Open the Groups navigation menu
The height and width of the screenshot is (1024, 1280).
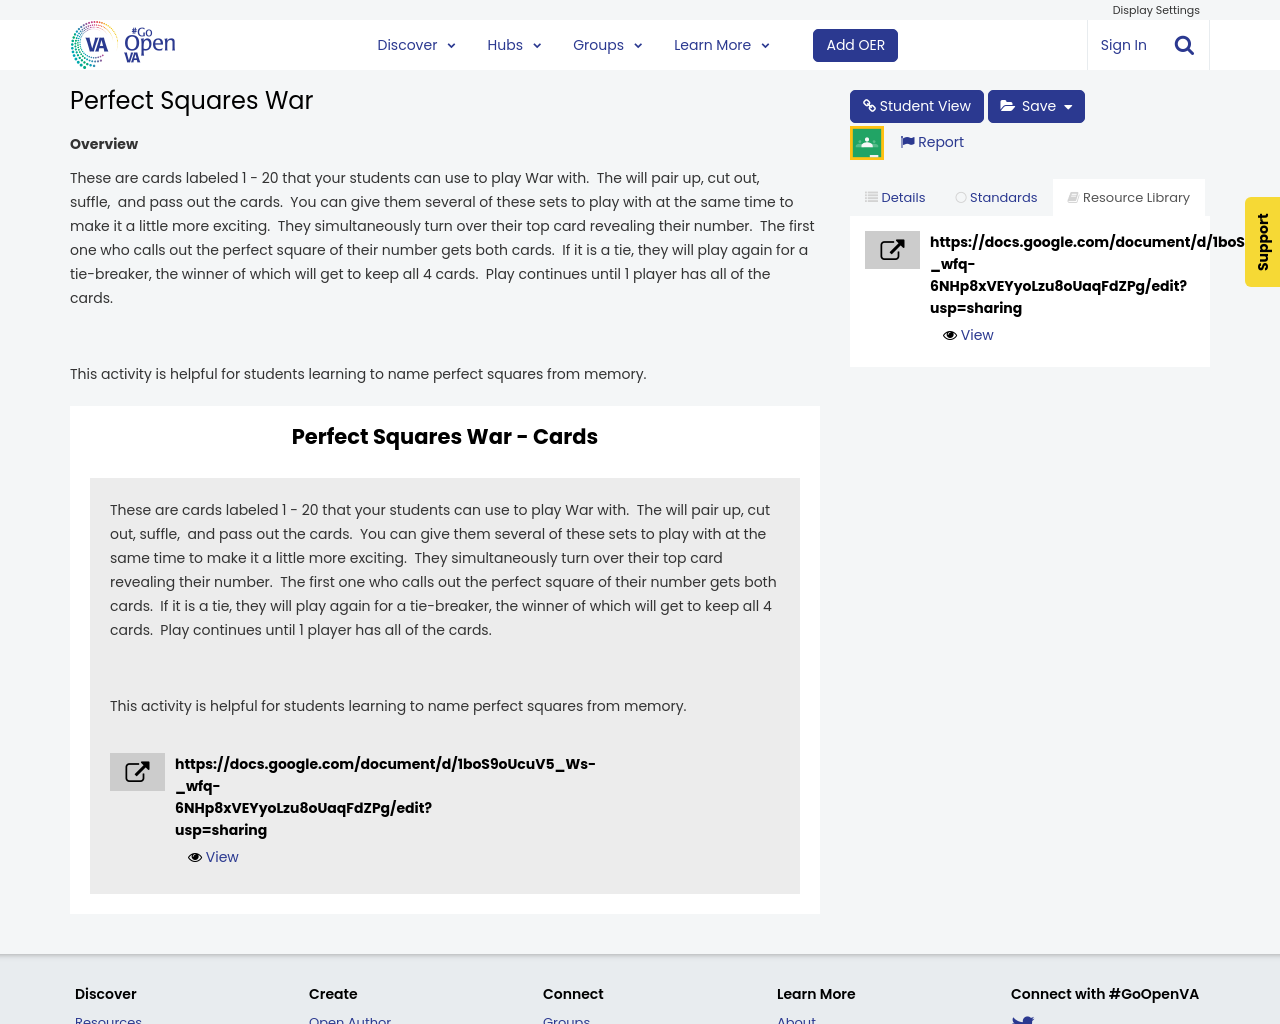pyautogui.click(x=607, y=45)
